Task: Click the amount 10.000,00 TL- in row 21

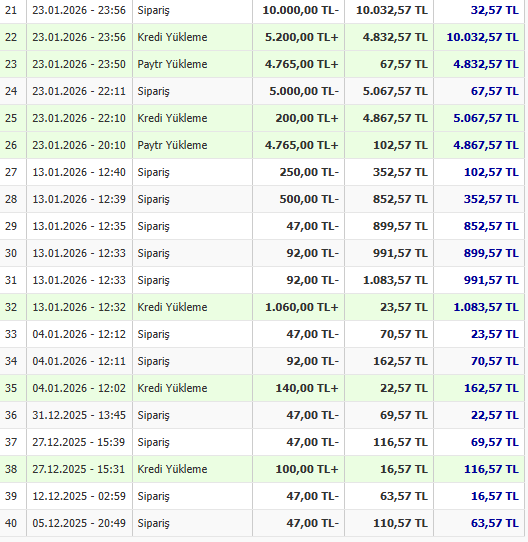Action: (300, 10)
